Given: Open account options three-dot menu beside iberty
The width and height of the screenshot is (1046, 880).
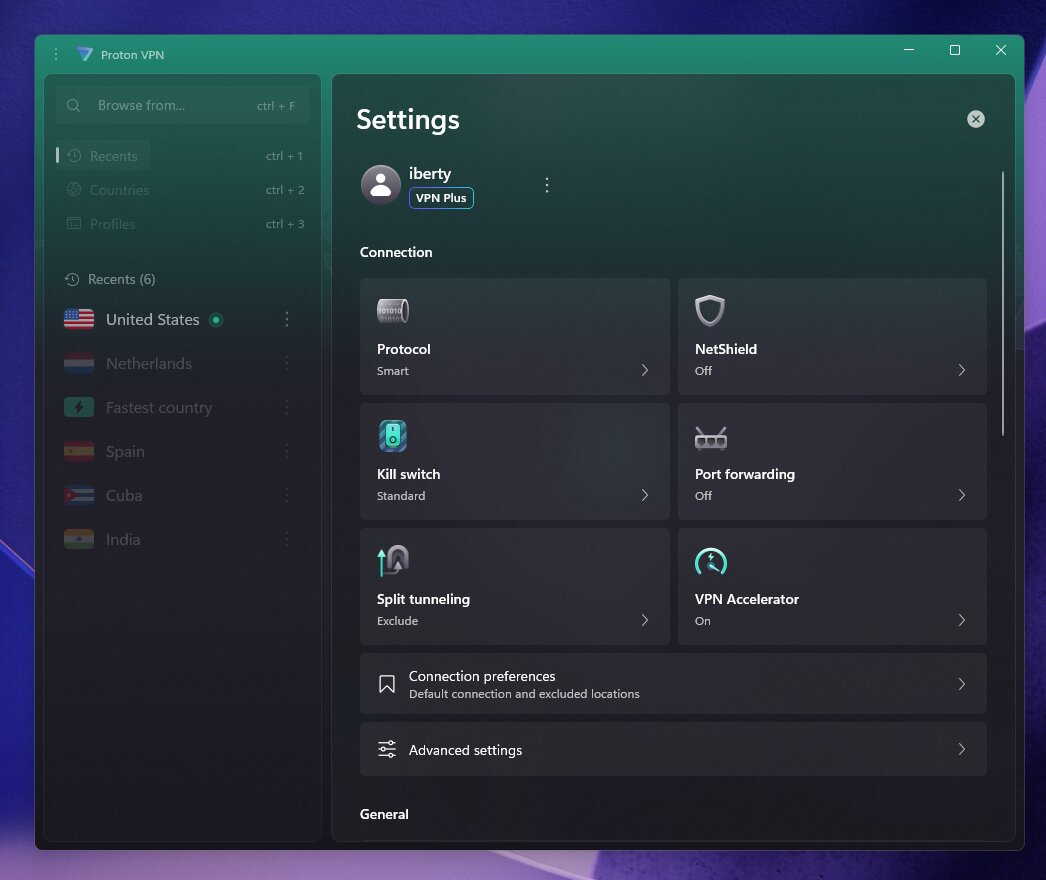Looking at the screenshot, I should 547,185.
